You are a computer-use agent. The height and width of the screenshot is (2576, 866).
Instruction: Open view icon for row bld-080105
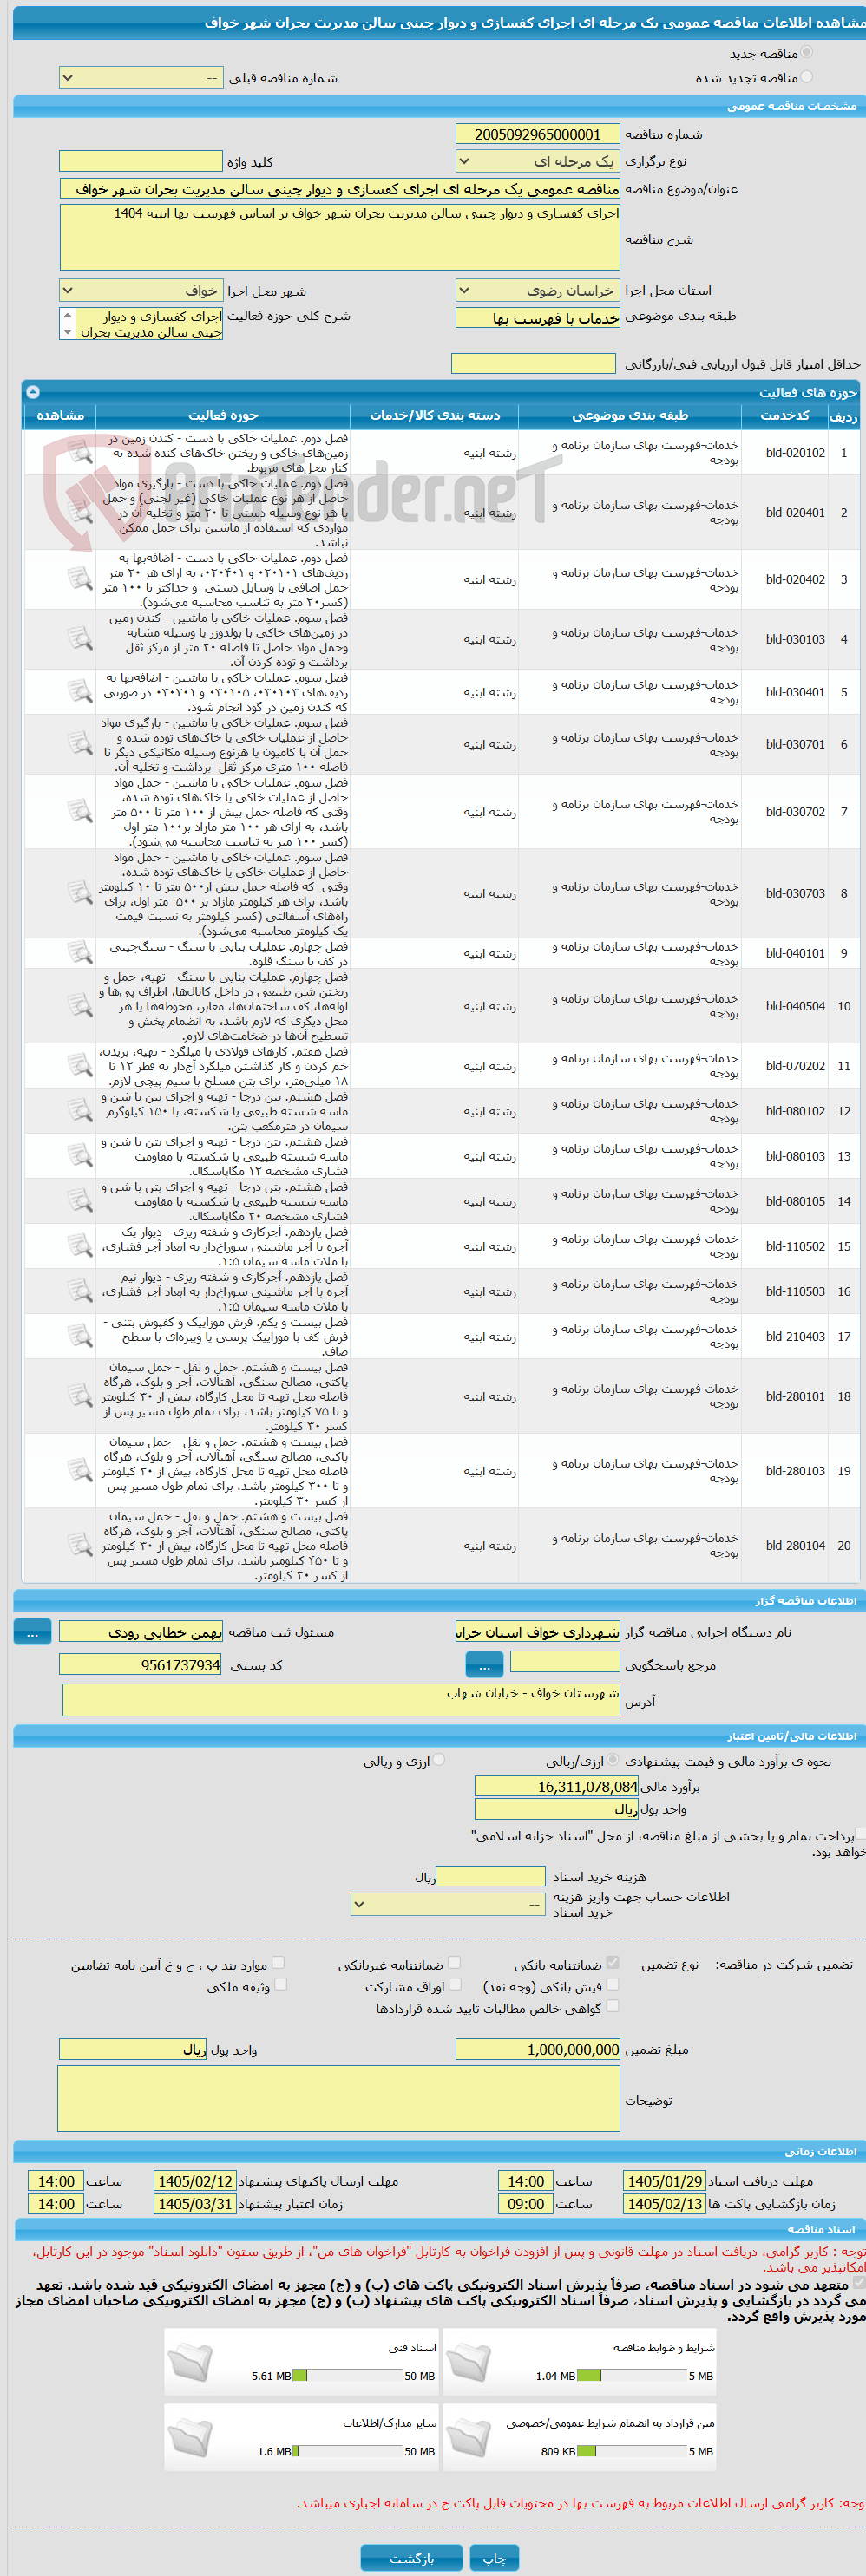click(80, 1201)
